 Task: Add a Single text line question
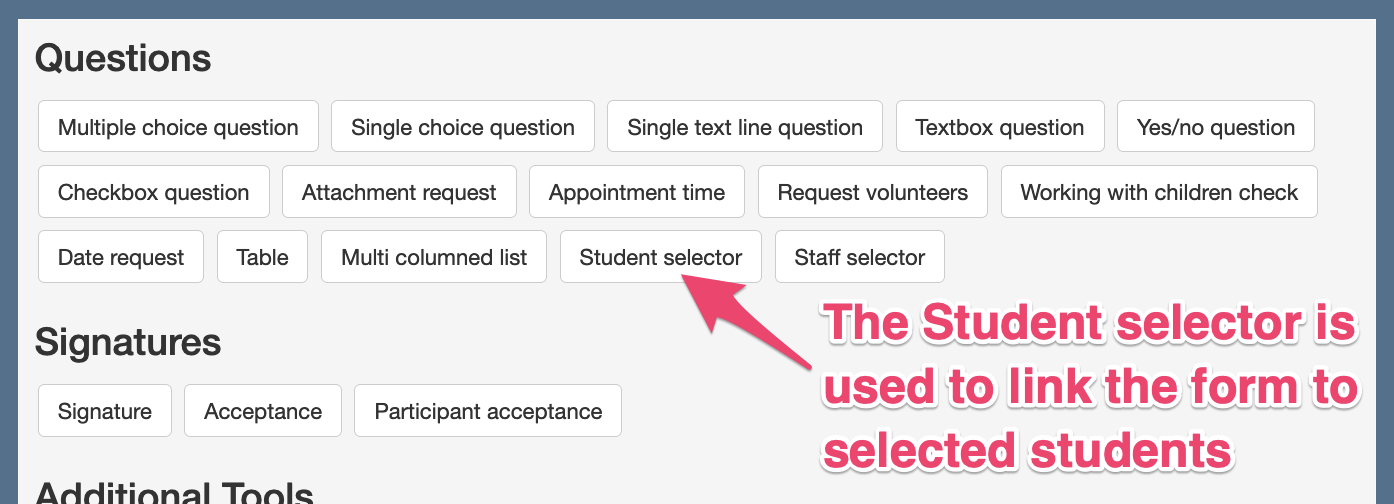(745, 127)
